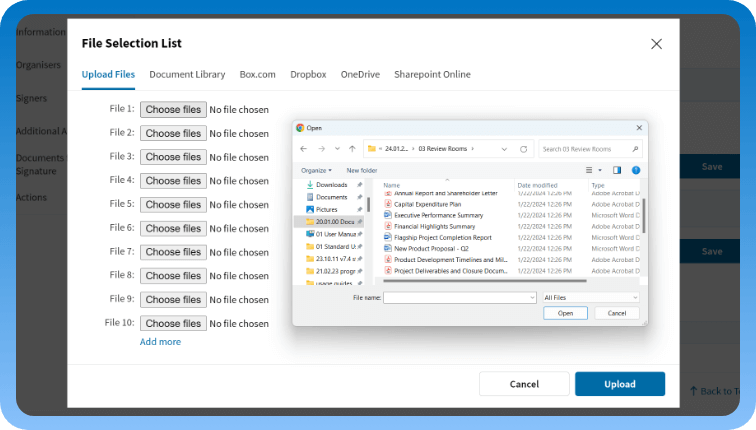Expand the File name combo box arrow
Screen dimensions: 756x430
click(x=531, y=297)
